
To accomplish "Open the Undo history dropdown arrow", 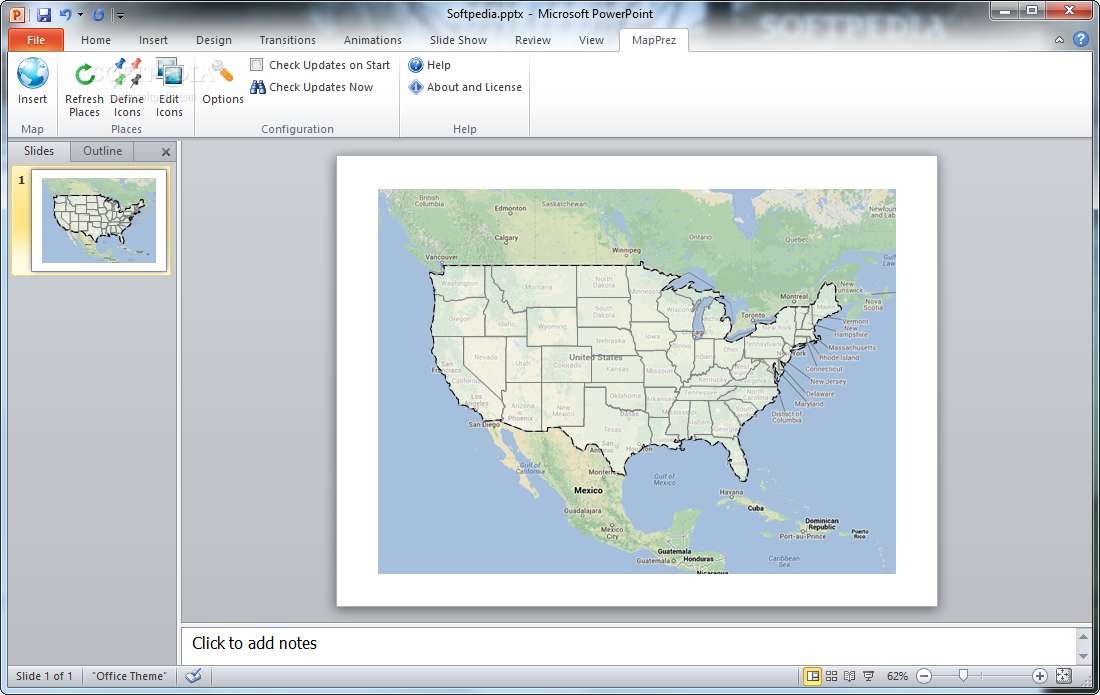I will click(80, 15).
